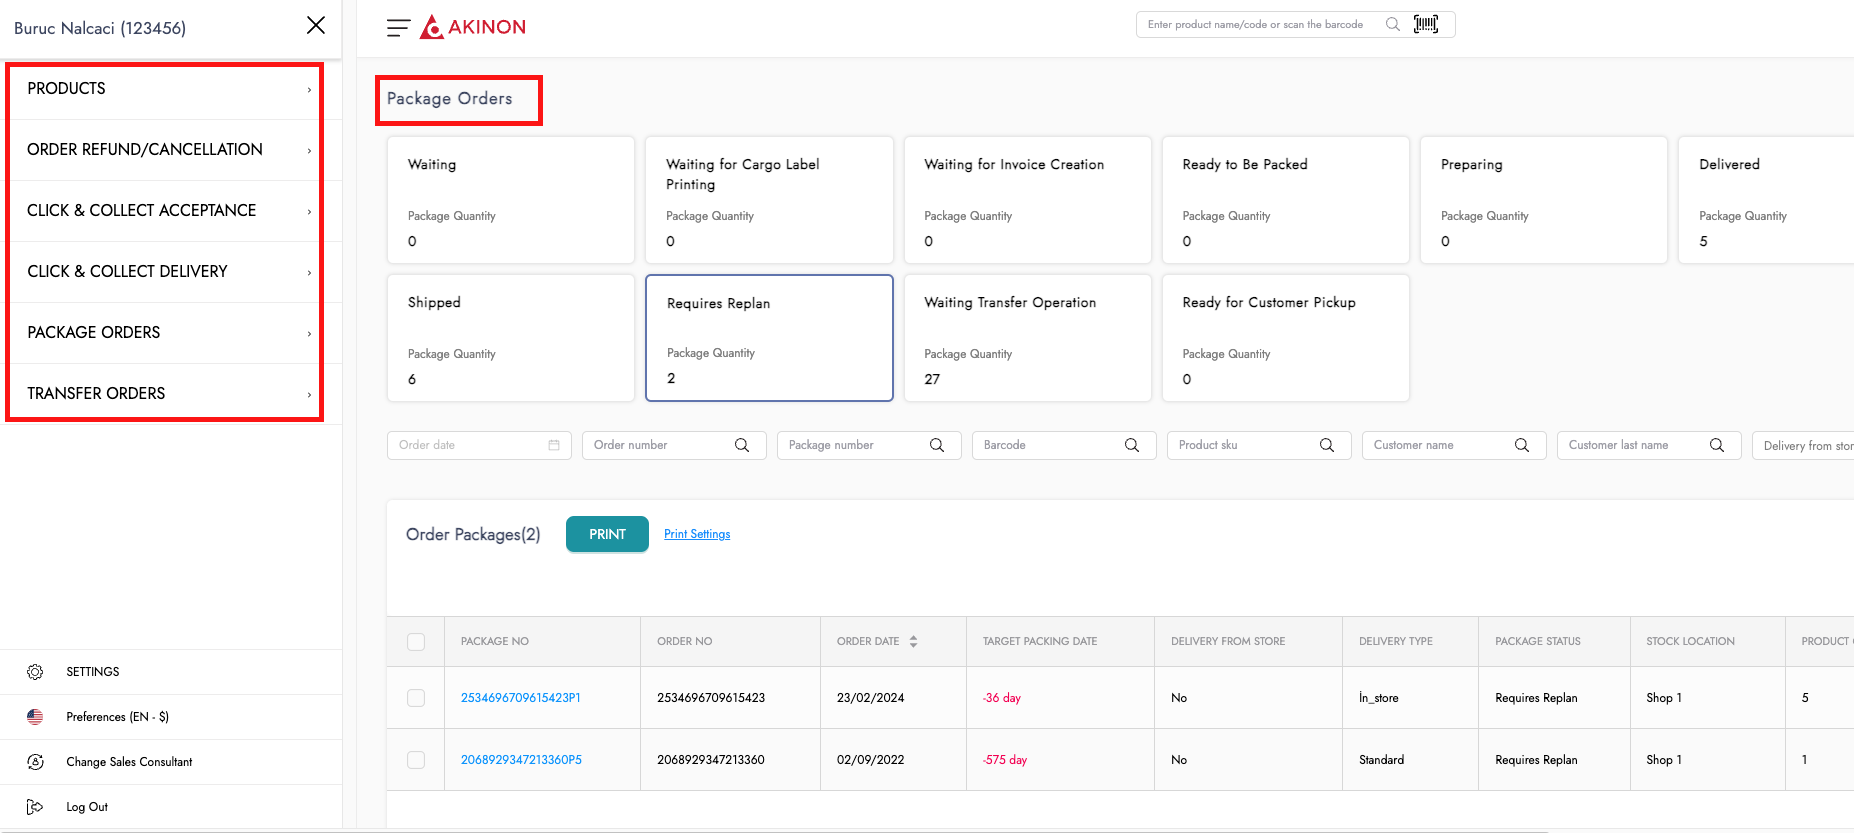1854x833 pixels.
Task: Click the magnifier icon in the product search bar
Action: click(1392, 24)
